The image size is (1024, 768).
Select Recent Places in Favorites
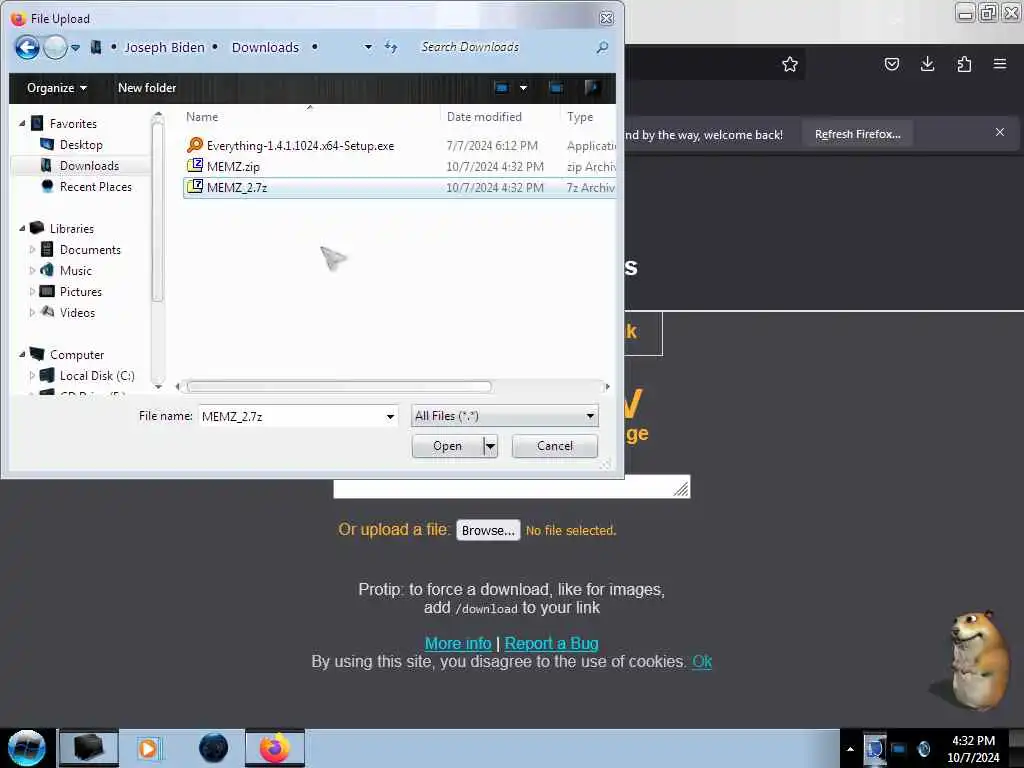pos(95,187)
